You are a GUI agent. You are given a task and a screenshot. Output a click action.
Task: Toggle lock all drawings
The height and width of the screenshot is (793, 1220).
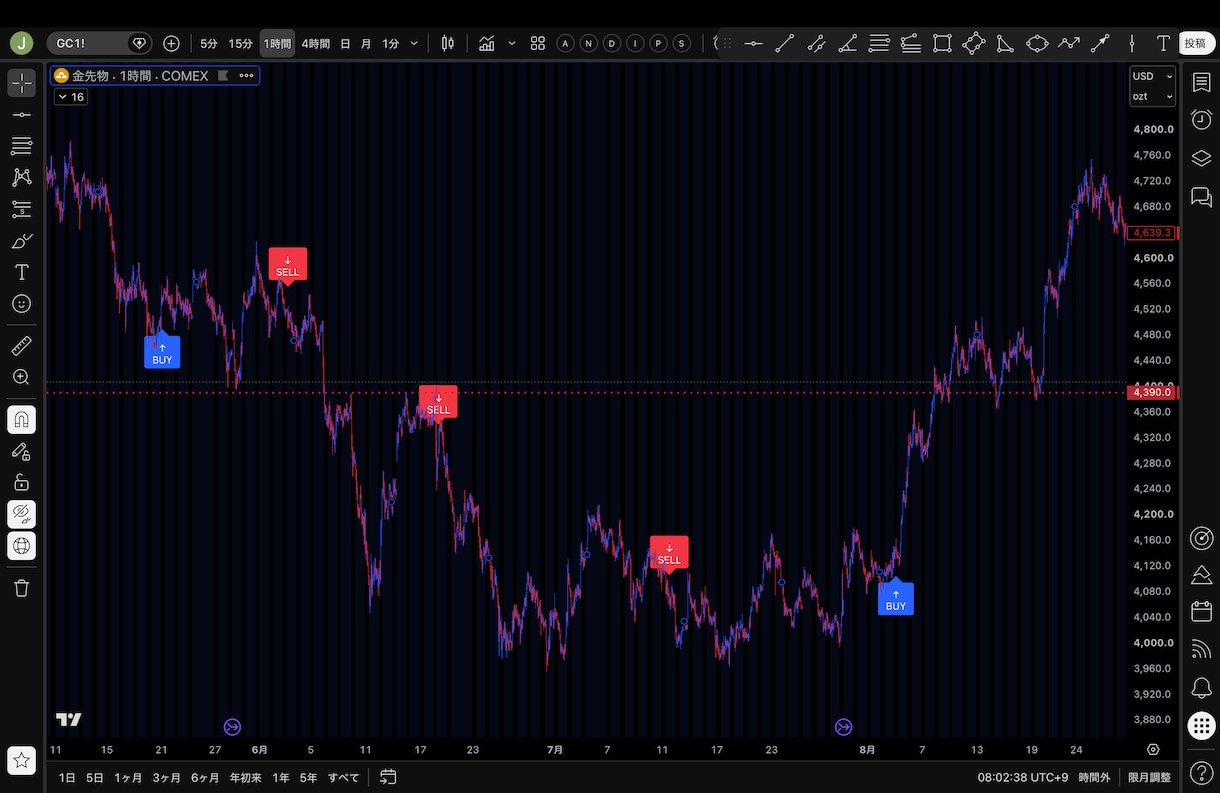click(x=21, y=482)
